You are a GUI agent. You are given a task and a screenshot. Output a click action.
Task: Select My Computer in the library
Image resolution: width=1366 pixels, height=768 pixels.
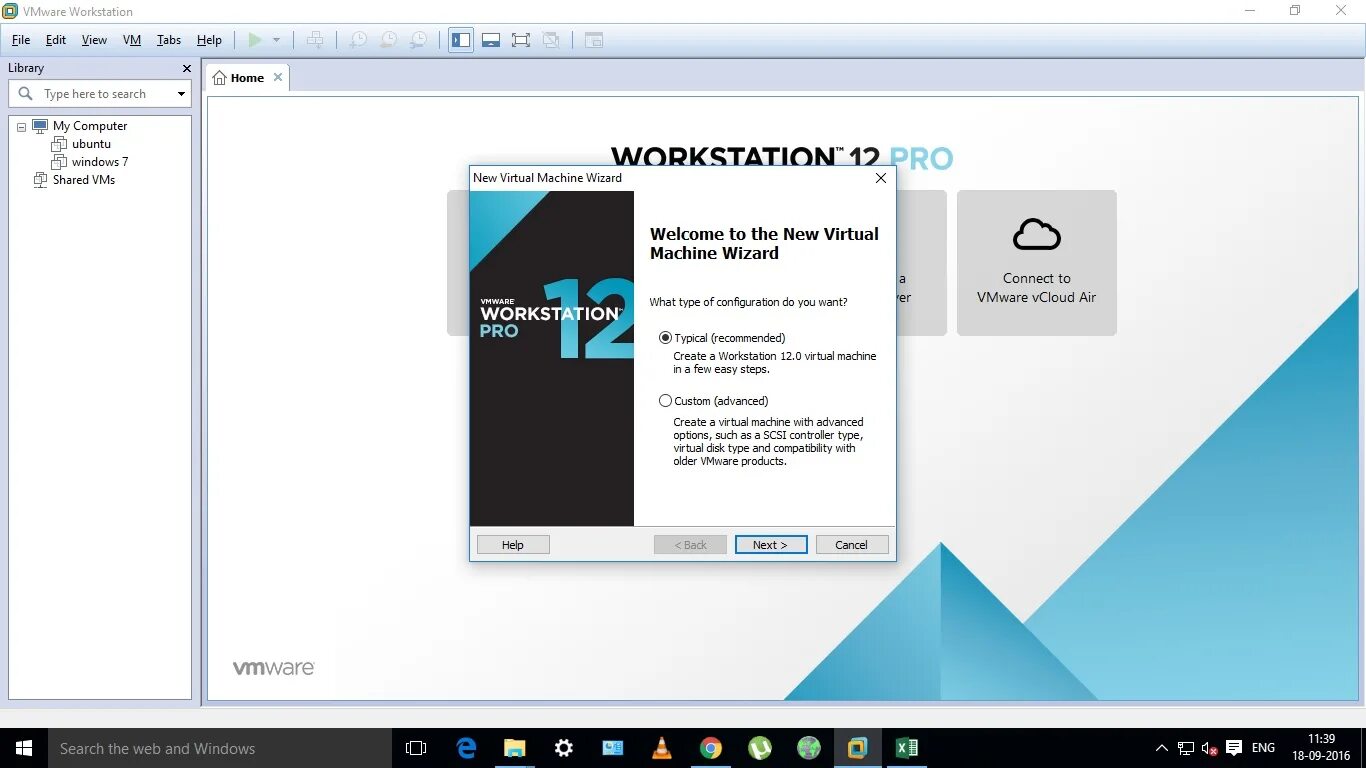(90, 126)
